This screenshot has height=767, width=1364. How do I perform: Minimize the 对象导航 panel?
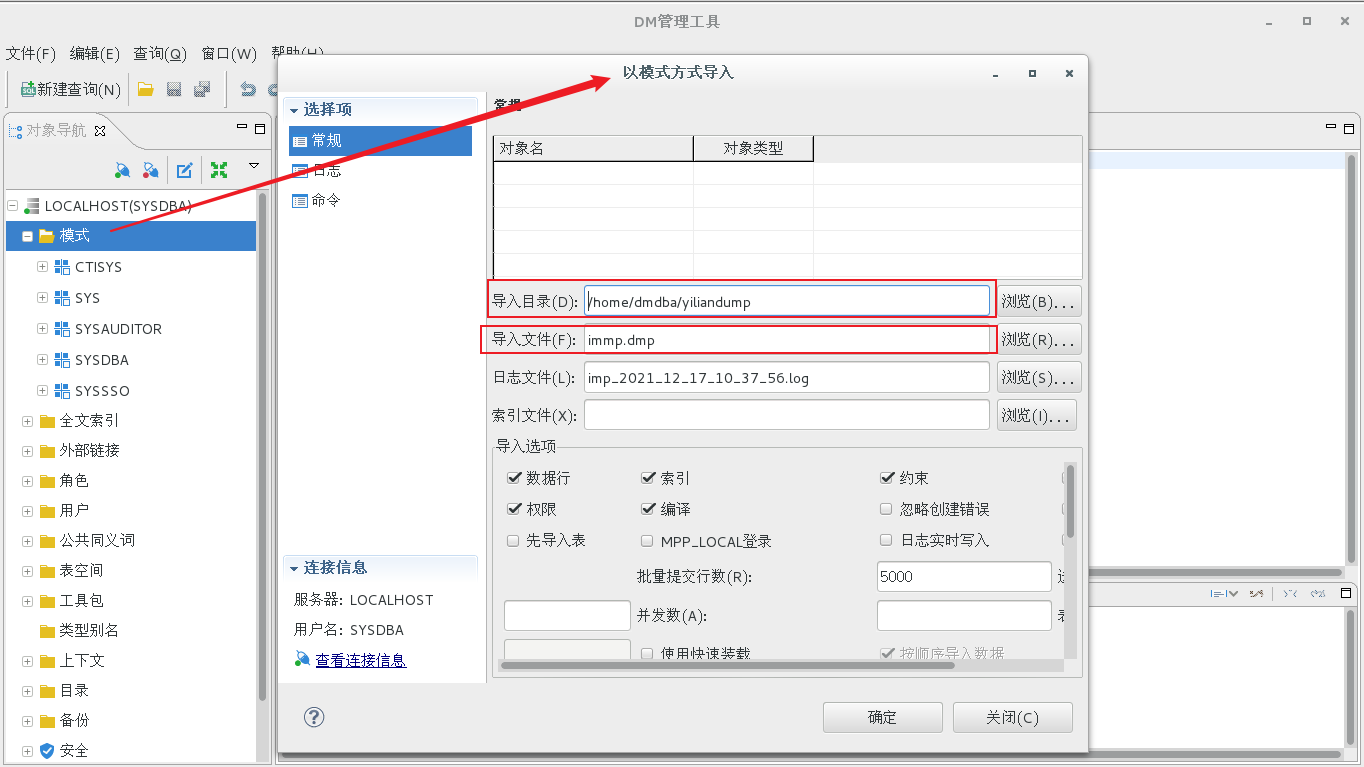click(242, 127)
